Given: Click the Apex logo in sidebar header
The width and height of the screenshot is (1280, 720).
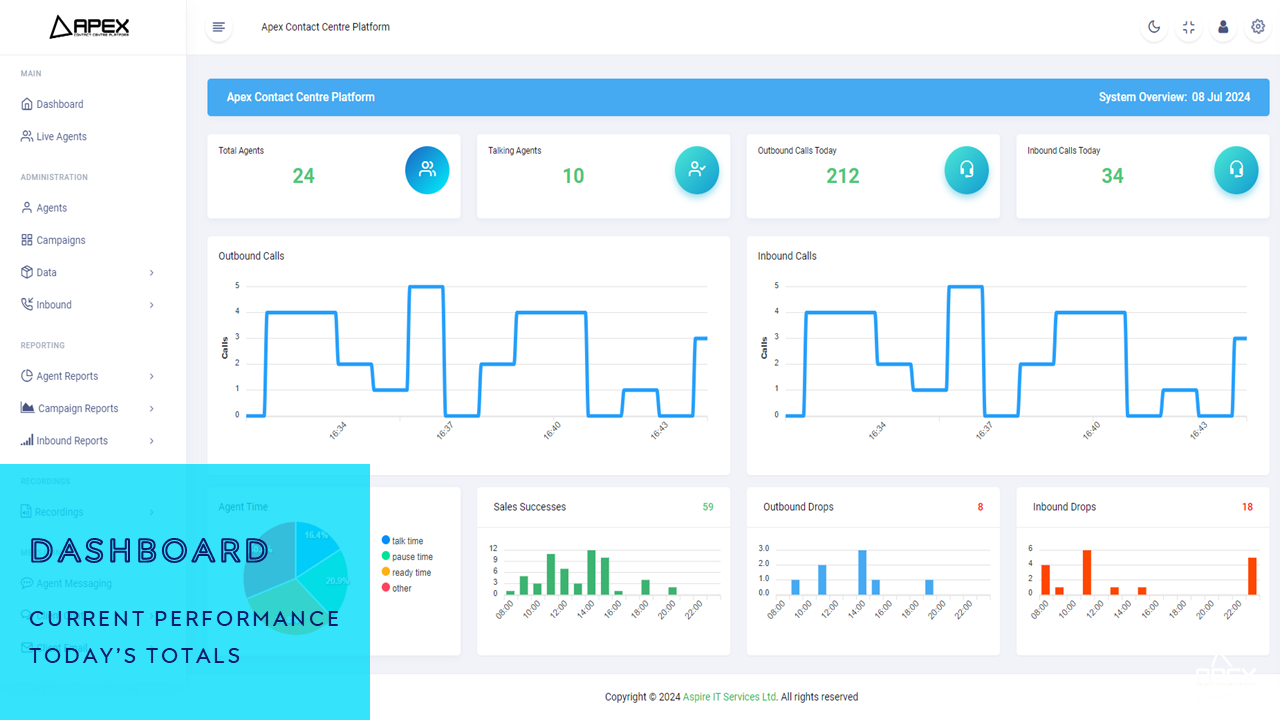Looking at the screenshot, I should click(x=89, y=27).
